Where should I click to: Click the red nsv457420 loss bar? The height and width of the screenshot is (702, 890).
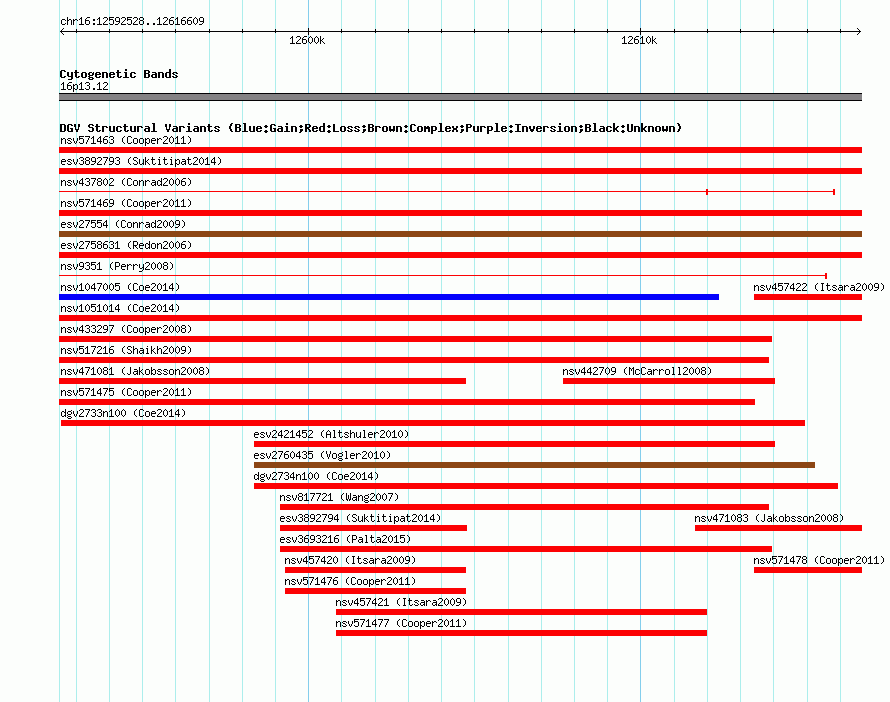[375, 570]
